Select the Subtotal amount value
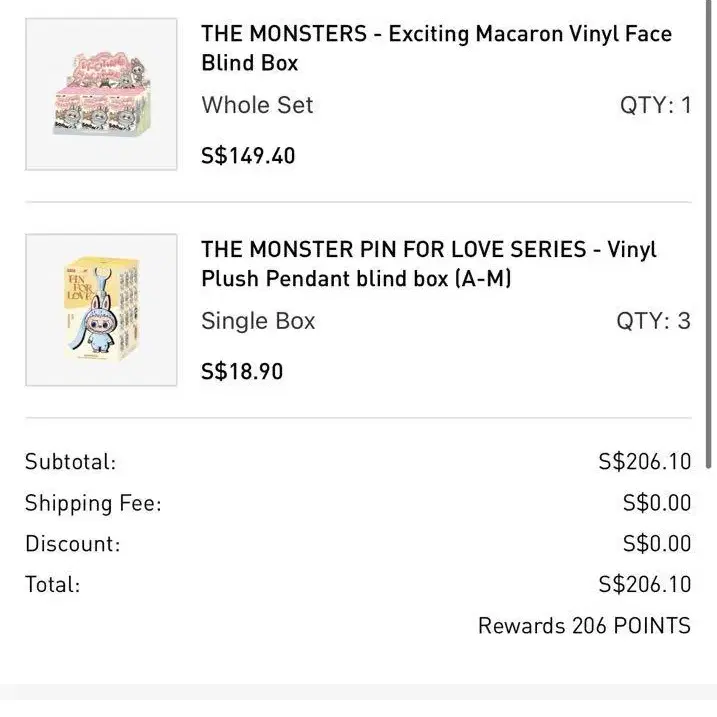717x717 pixels. (644, 462)
